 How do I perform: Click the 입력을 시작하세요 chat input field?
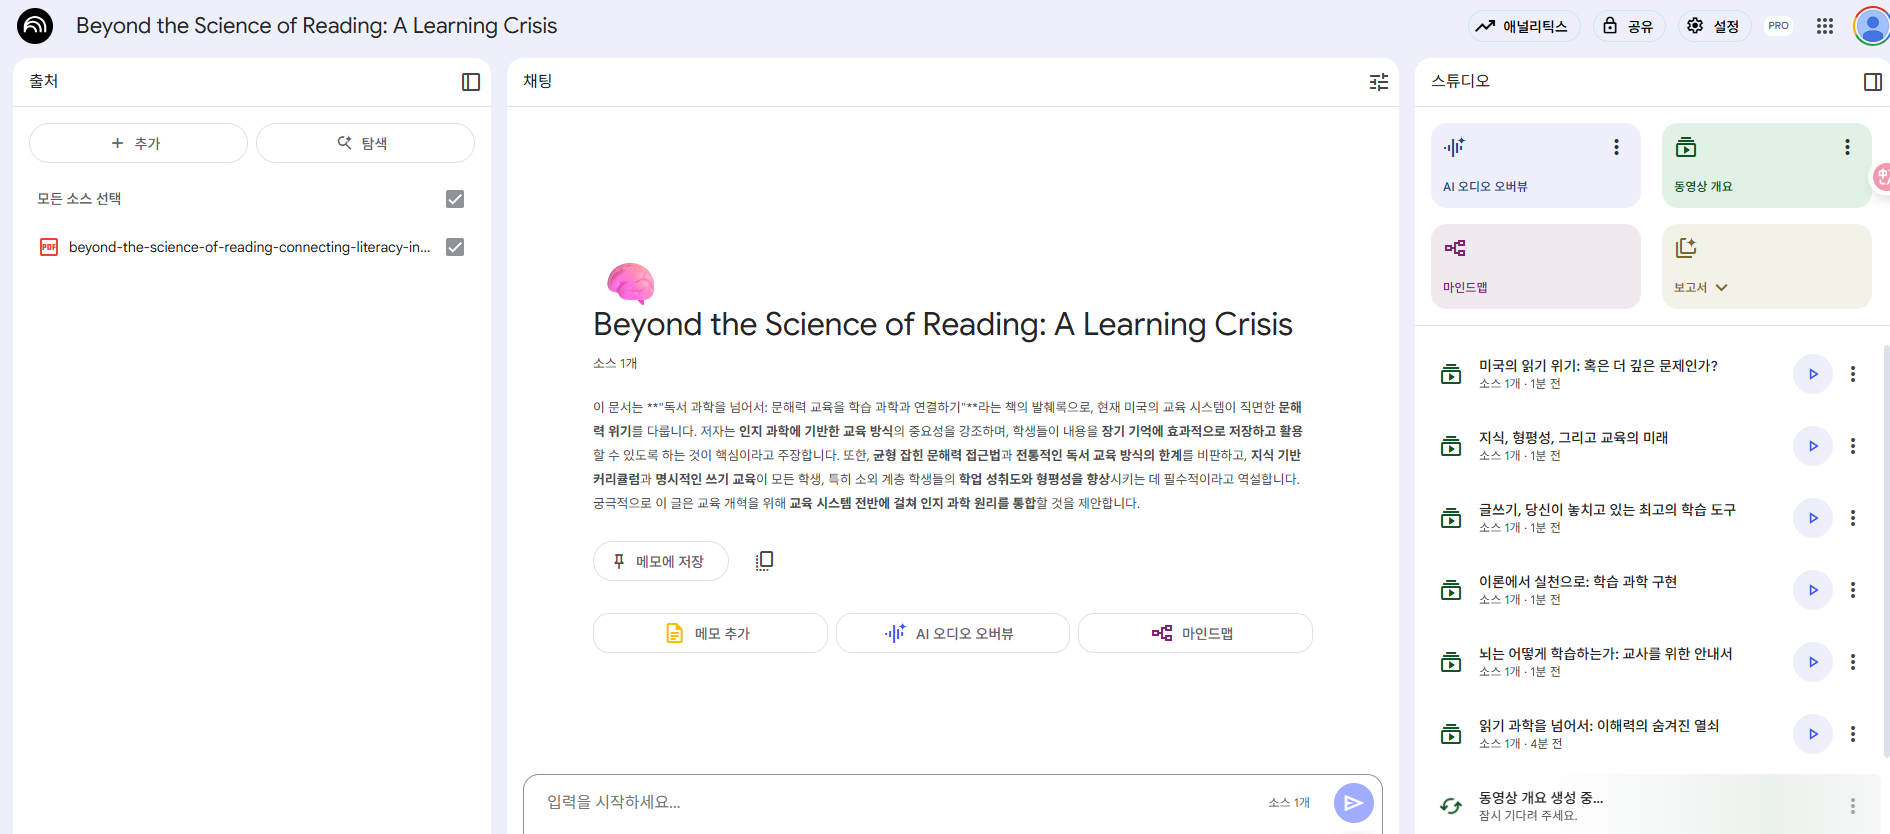tap(900, 802)
